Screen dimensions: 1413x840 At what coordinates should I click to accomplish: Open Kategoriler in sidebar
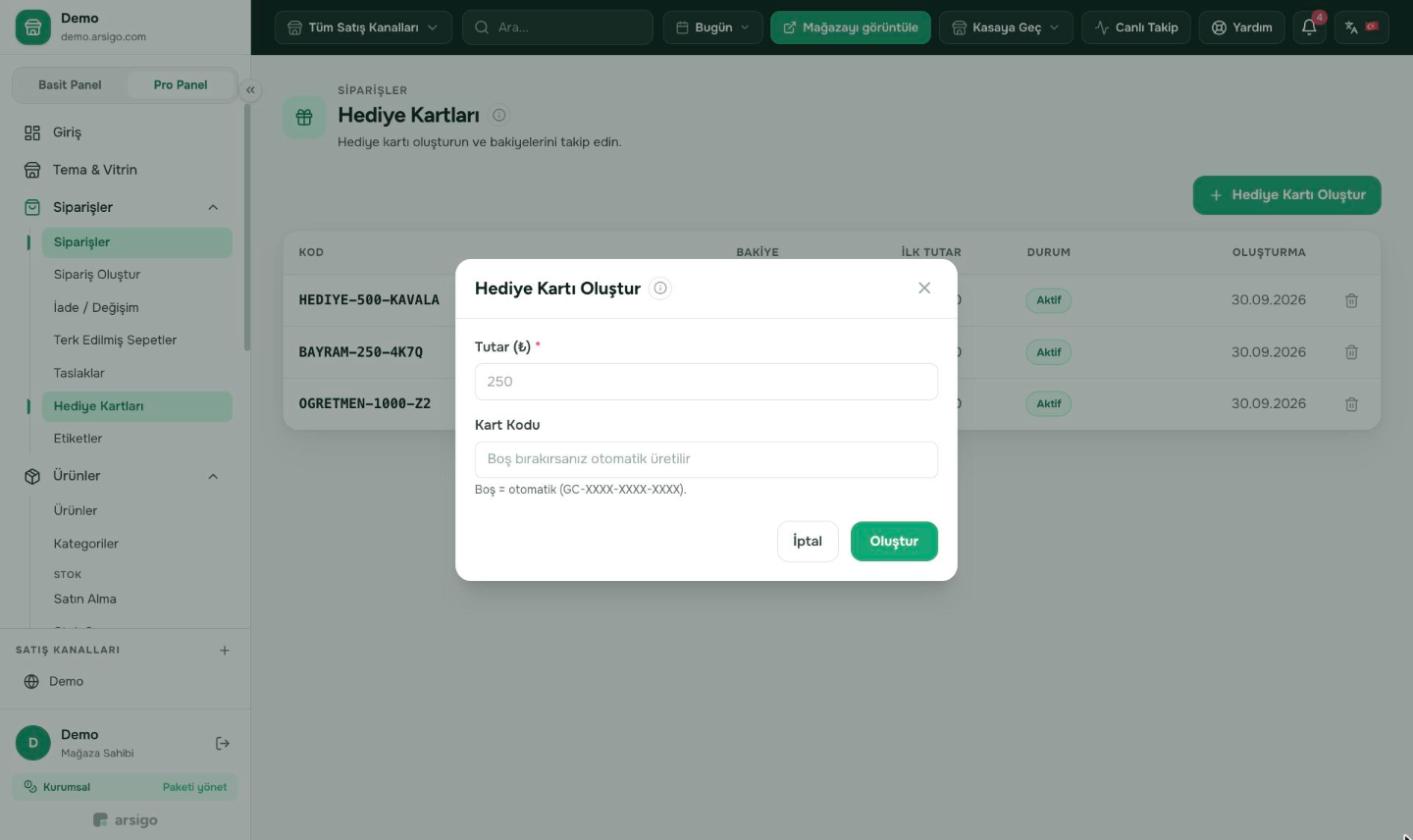(86, 544)
